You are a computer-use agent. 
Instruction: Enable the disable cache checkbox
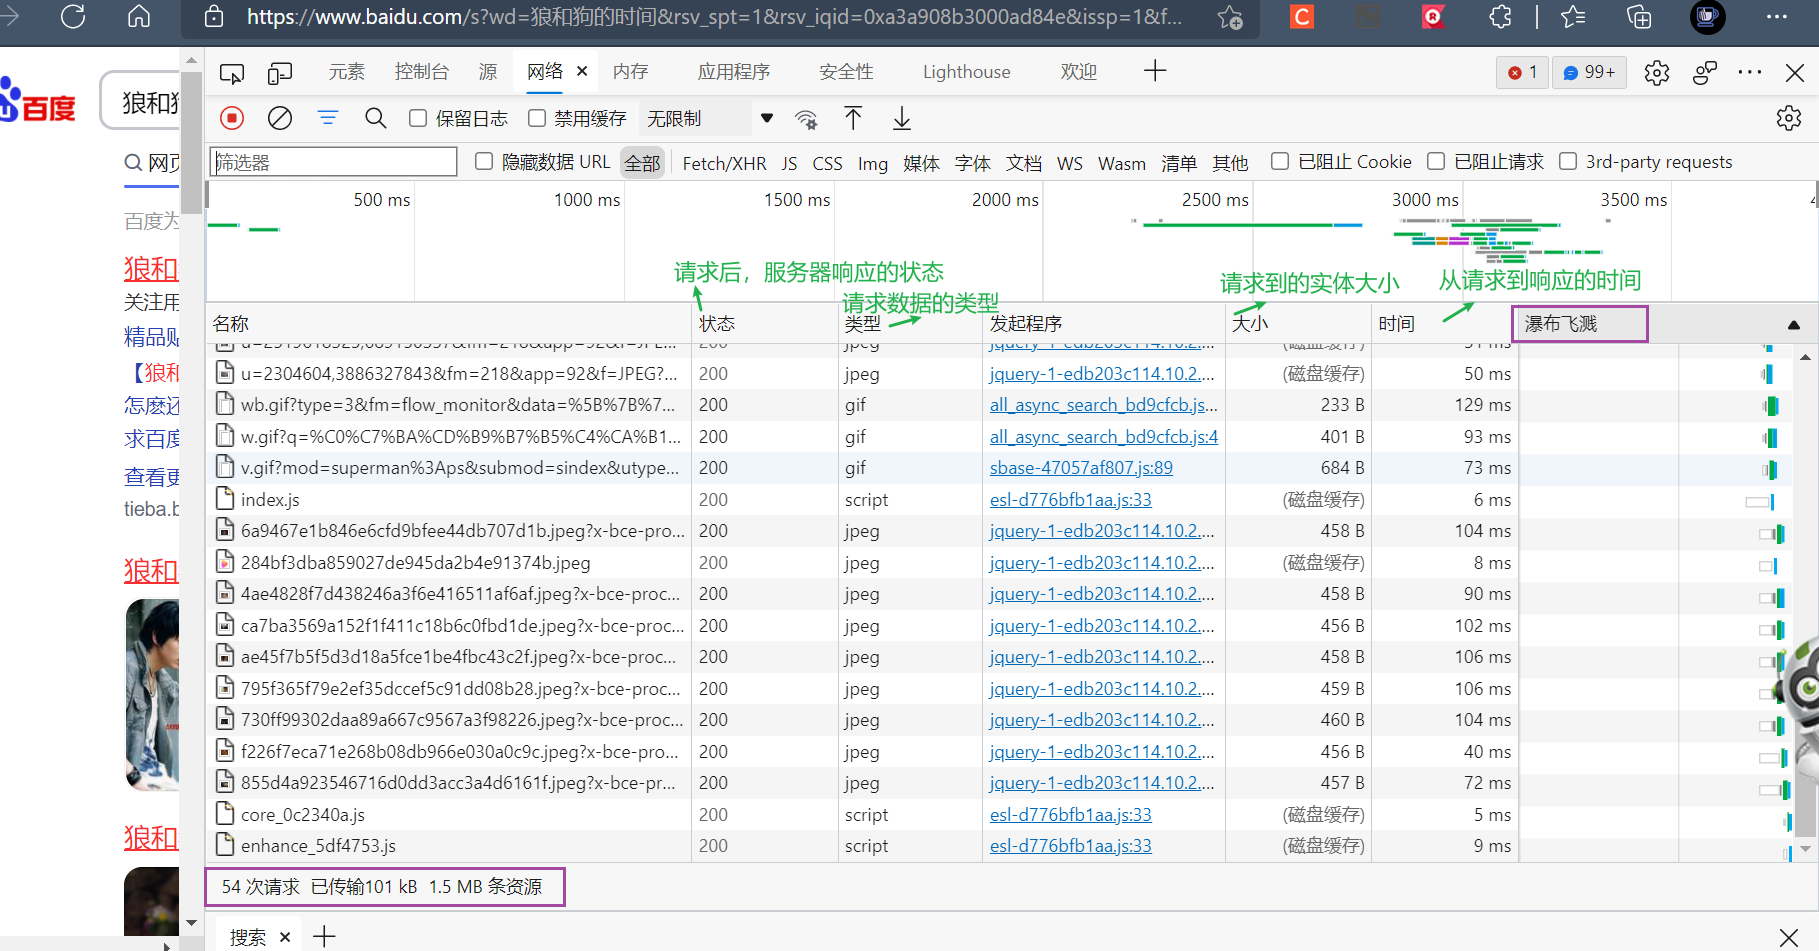click(537, 118)
